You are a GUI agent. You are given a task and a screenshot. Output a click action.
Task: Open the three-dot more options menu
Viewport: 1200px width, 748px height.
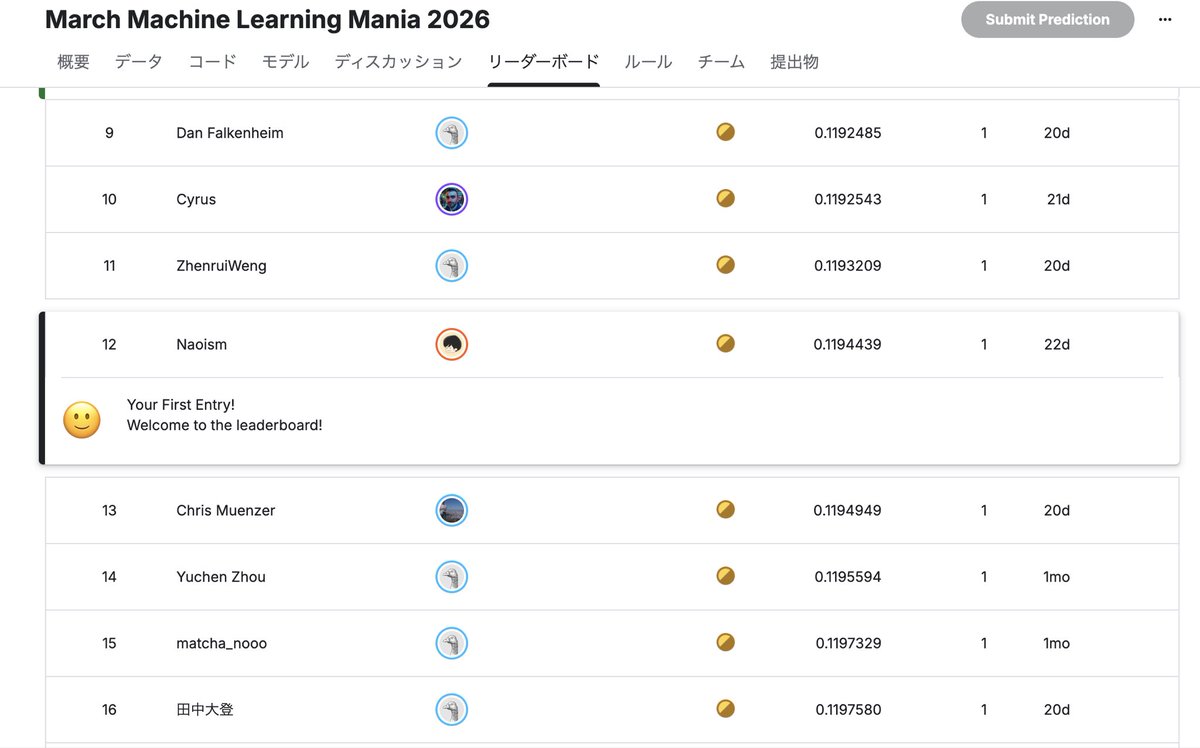(x=1165, y=19)
